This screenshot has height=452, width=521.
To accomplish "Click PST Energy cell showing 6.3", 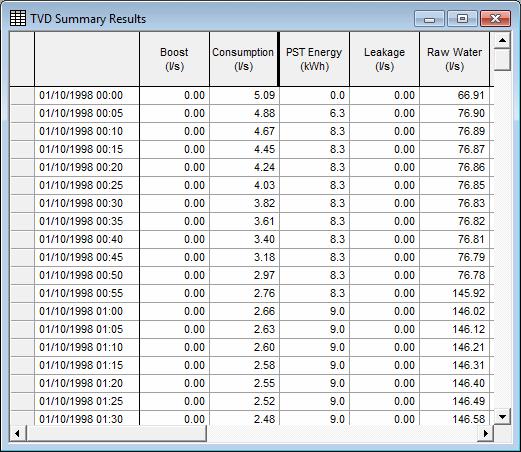I will (x=314, y=113).
